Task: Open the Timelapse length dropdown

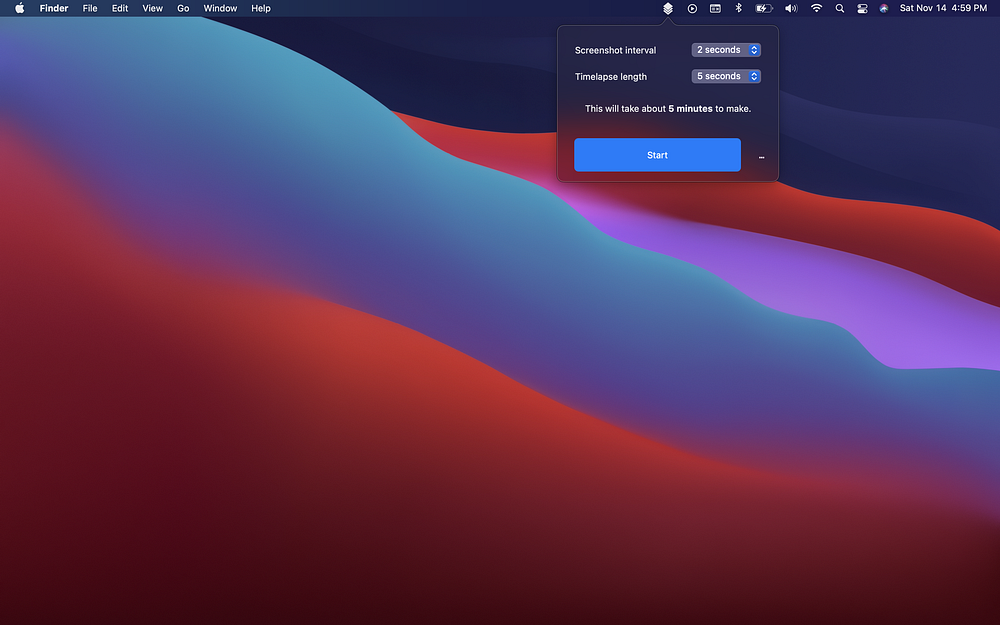Action: 726,76
